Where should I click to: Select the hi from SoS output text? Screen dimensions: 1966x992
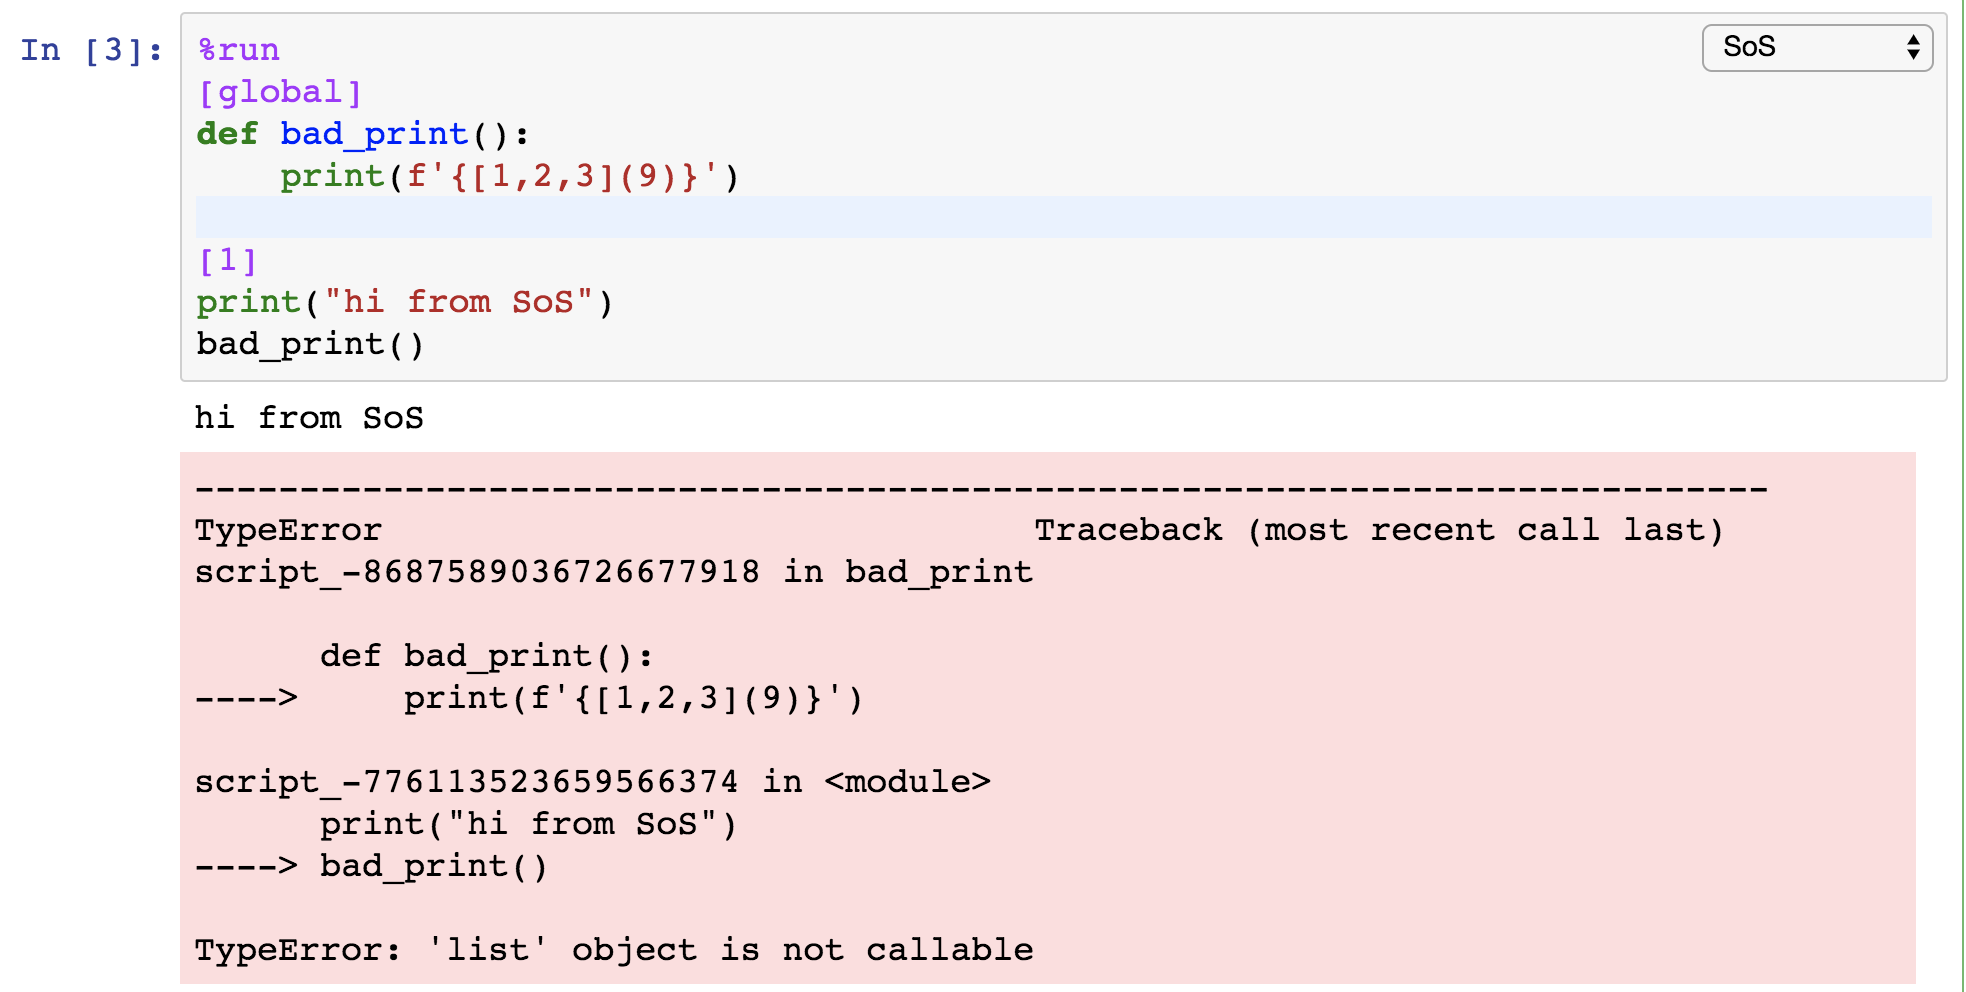(308, 417)
